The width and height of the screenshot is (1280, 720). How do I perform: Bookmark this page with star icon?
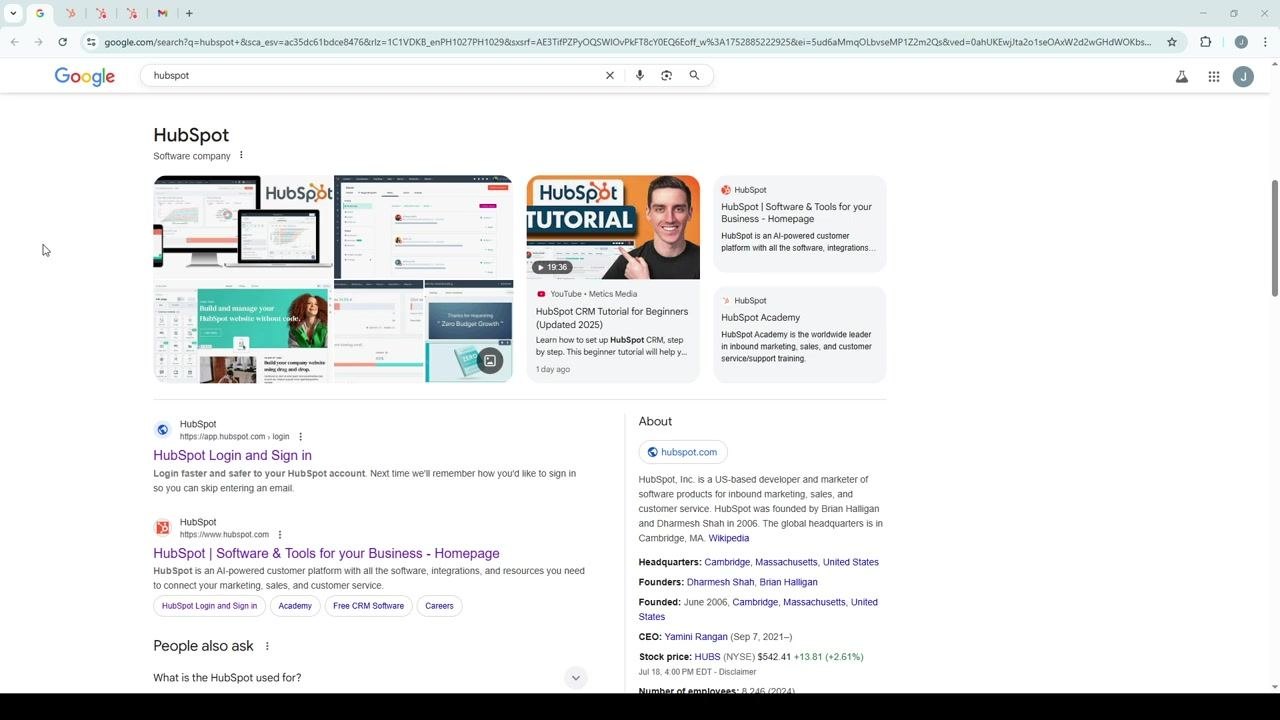[x=1172, y=42]
